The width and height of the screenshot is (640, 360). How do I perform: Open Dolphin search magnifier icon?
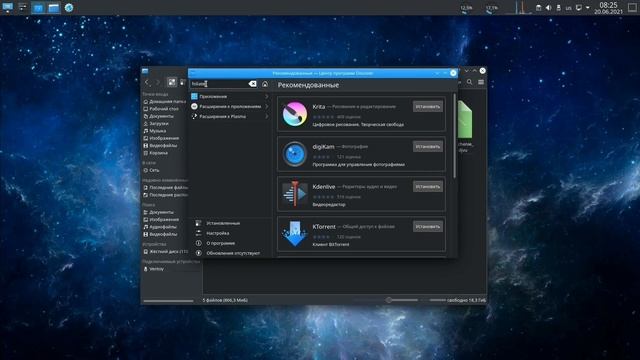point(469,82)
